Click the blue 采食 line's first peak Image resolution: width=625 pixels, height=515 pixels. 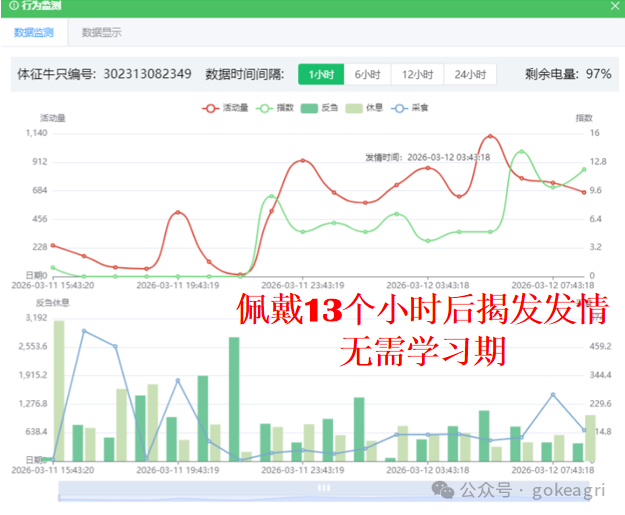click(x=84, y=331)
